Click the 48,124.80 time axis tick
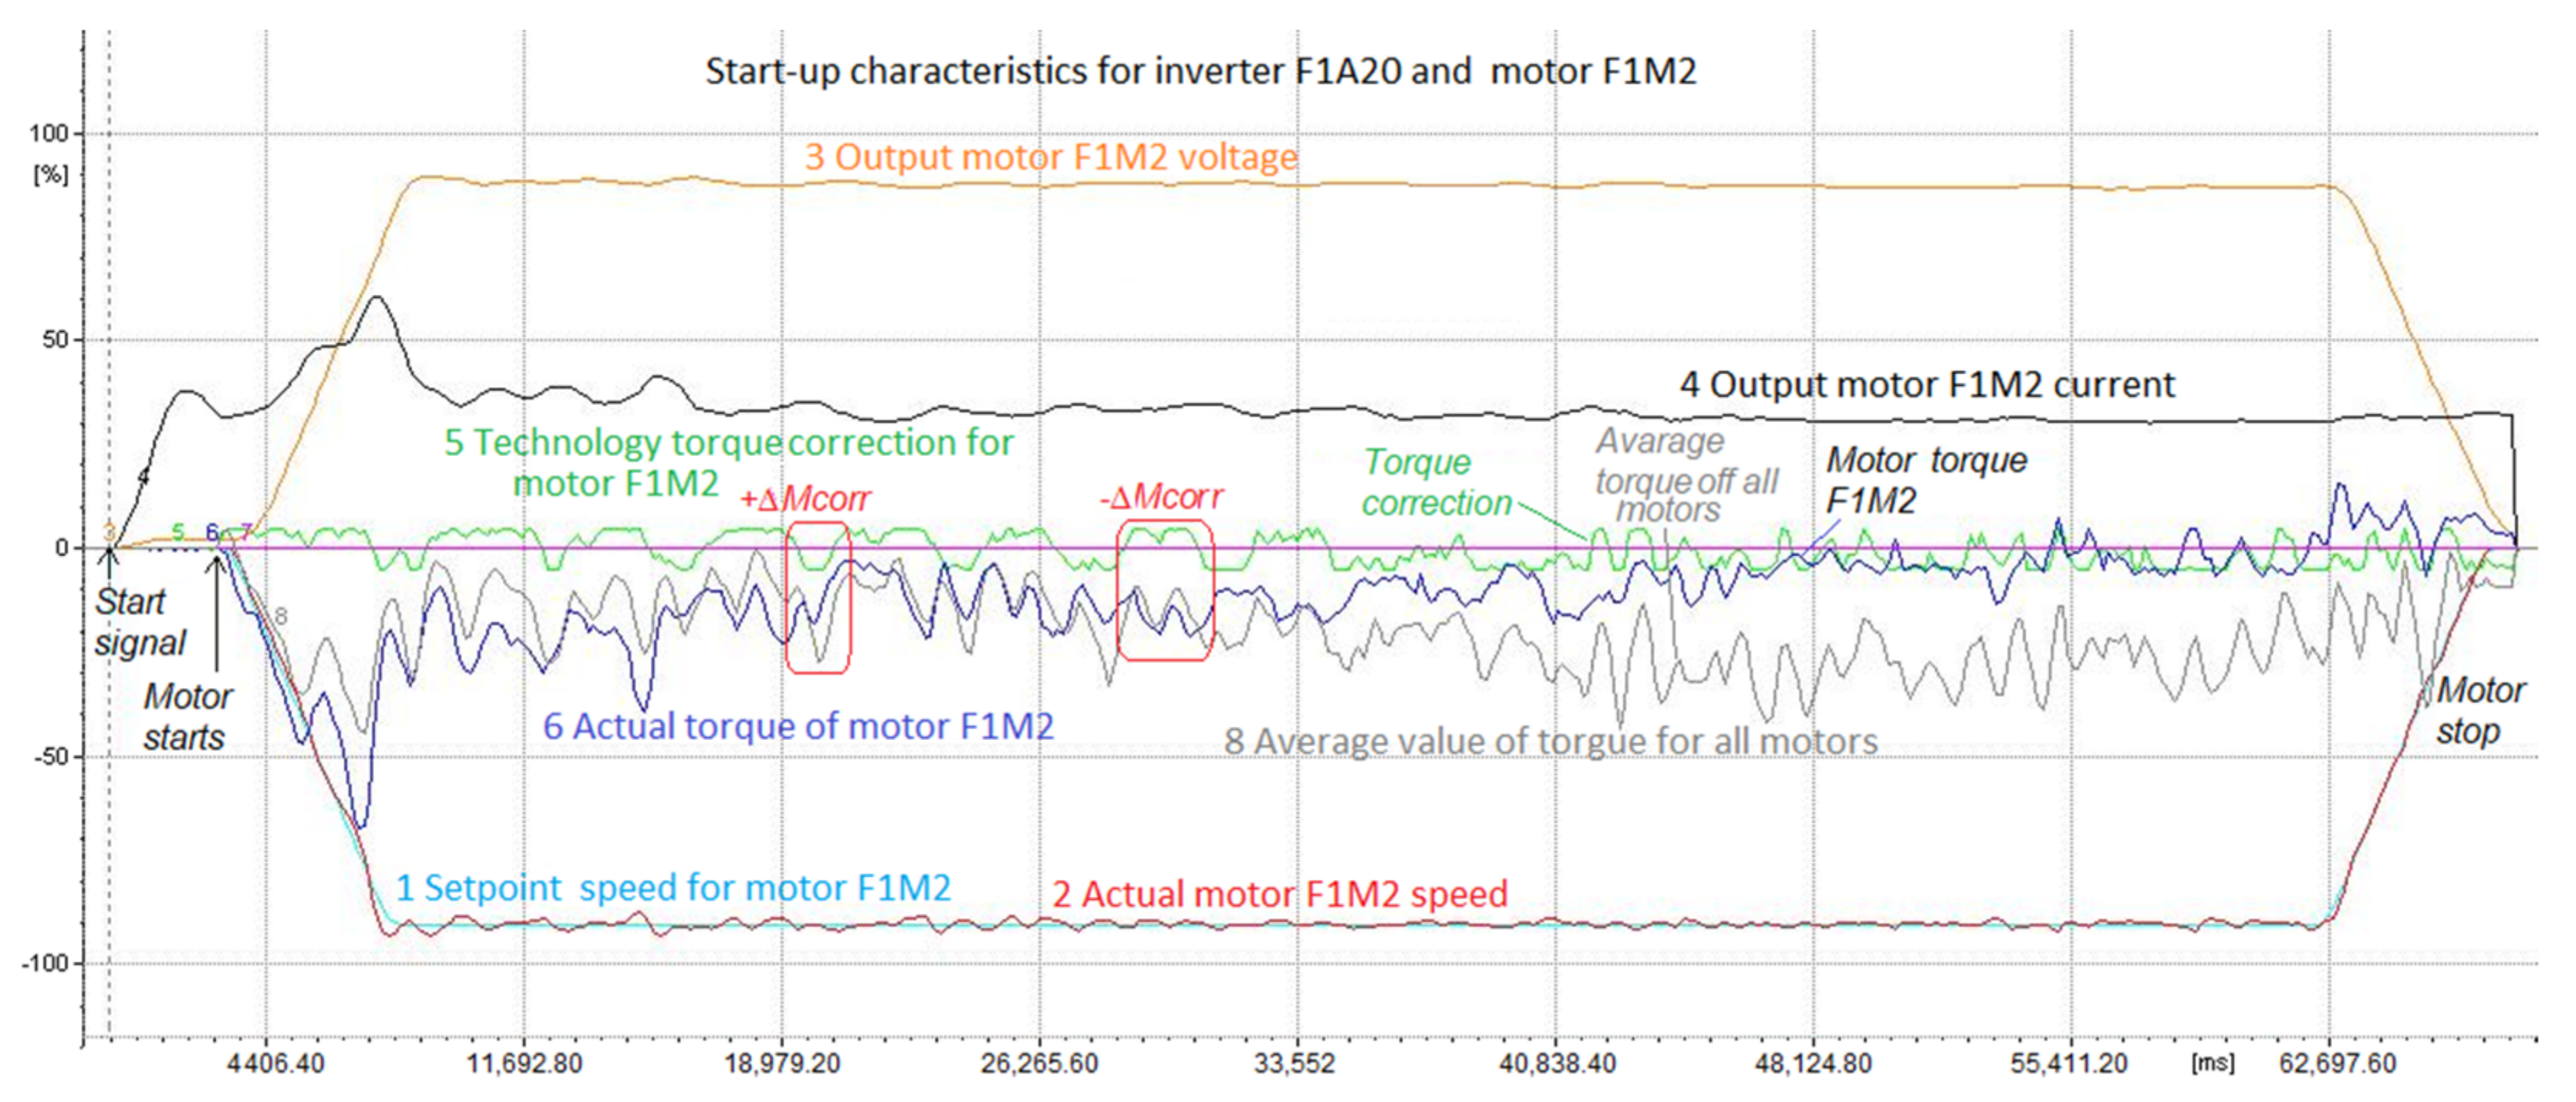Image resolution: width=2576 pixels, height=1102 pixels. click(1812, 1063)
